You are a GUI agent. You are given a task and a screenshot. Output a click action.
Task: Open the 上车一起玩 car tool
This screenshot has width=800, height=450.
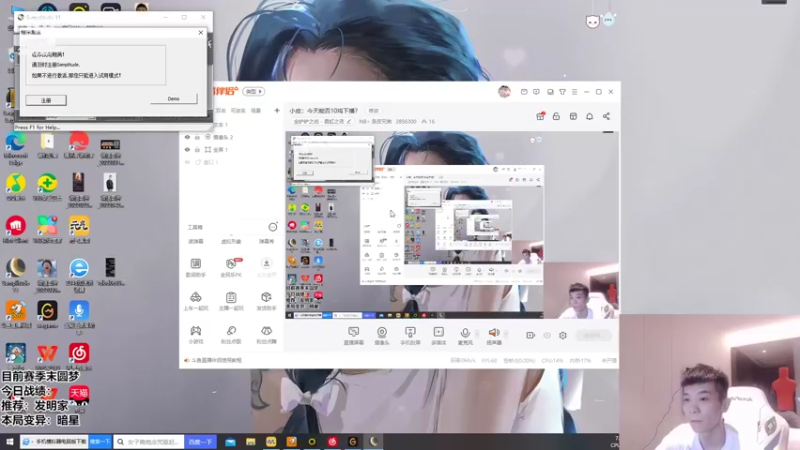click(x=195, y=301)
